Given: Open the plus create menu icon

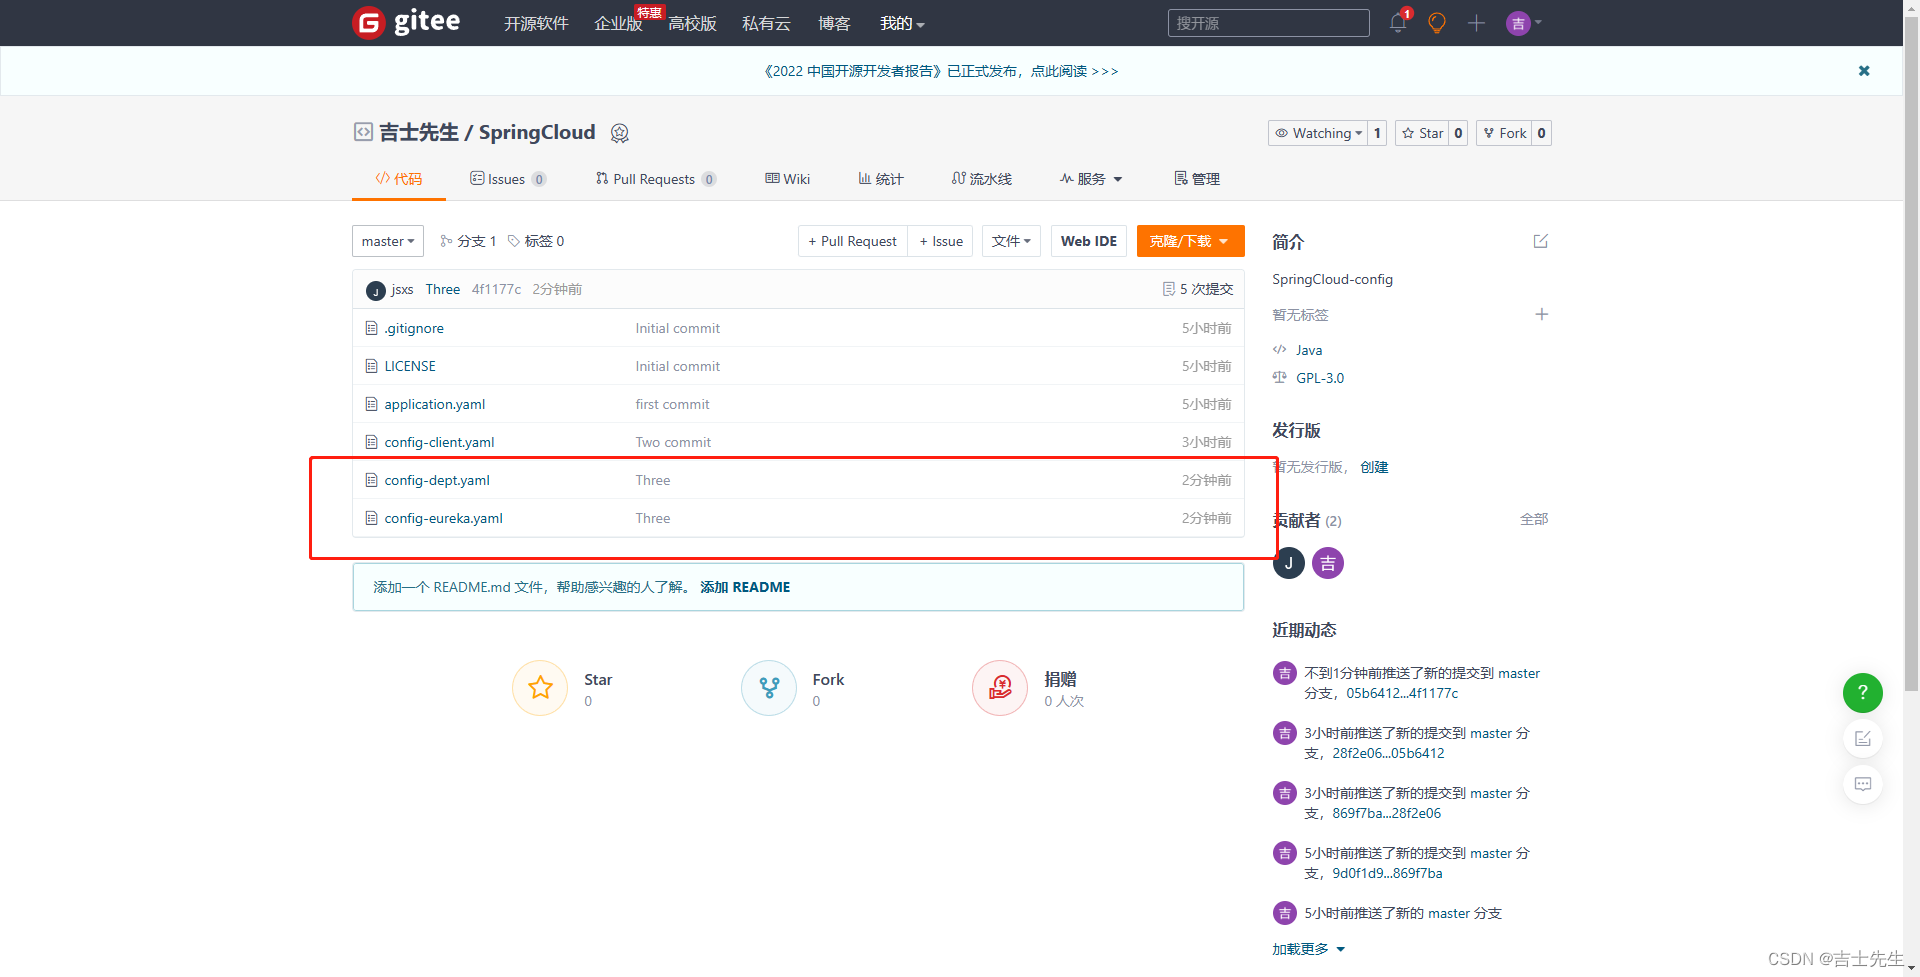Looking at the screenshot, I should 1476,22.
